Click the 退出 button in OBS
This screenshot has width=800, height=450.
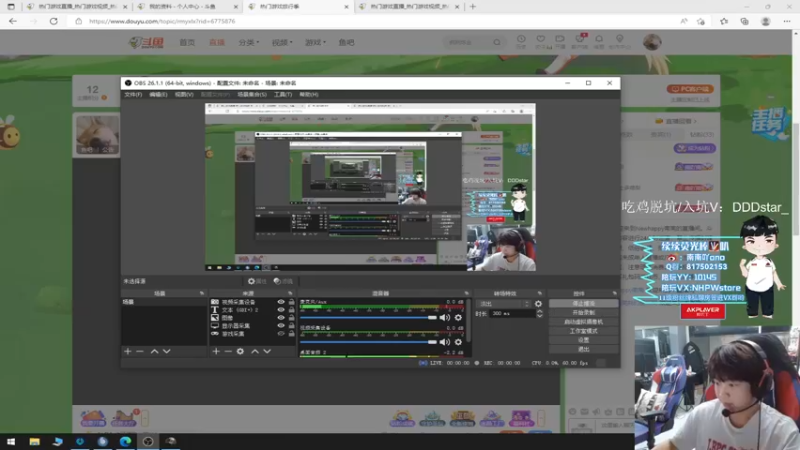coord(583,349)
